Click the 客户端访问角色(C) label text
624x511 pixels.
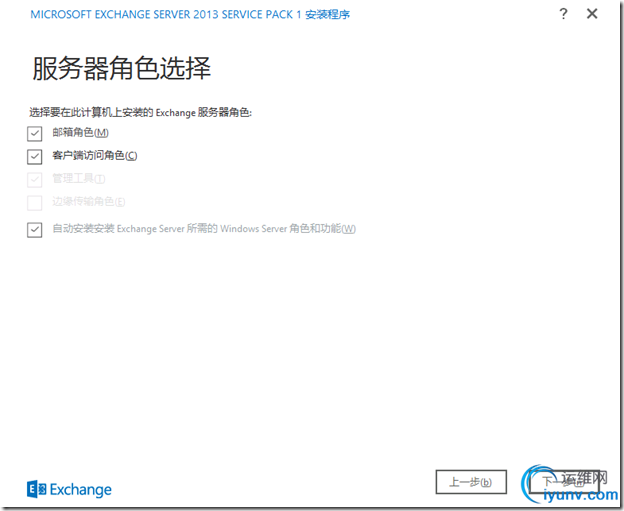tap(95, 156)
